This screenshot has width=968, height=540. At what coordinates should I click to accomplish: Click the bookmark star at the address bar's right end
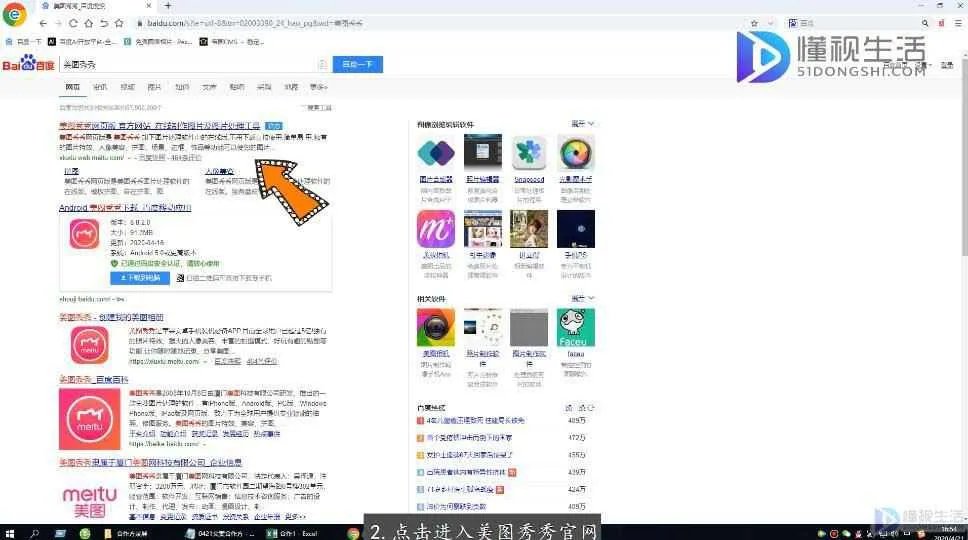point(754,23)
